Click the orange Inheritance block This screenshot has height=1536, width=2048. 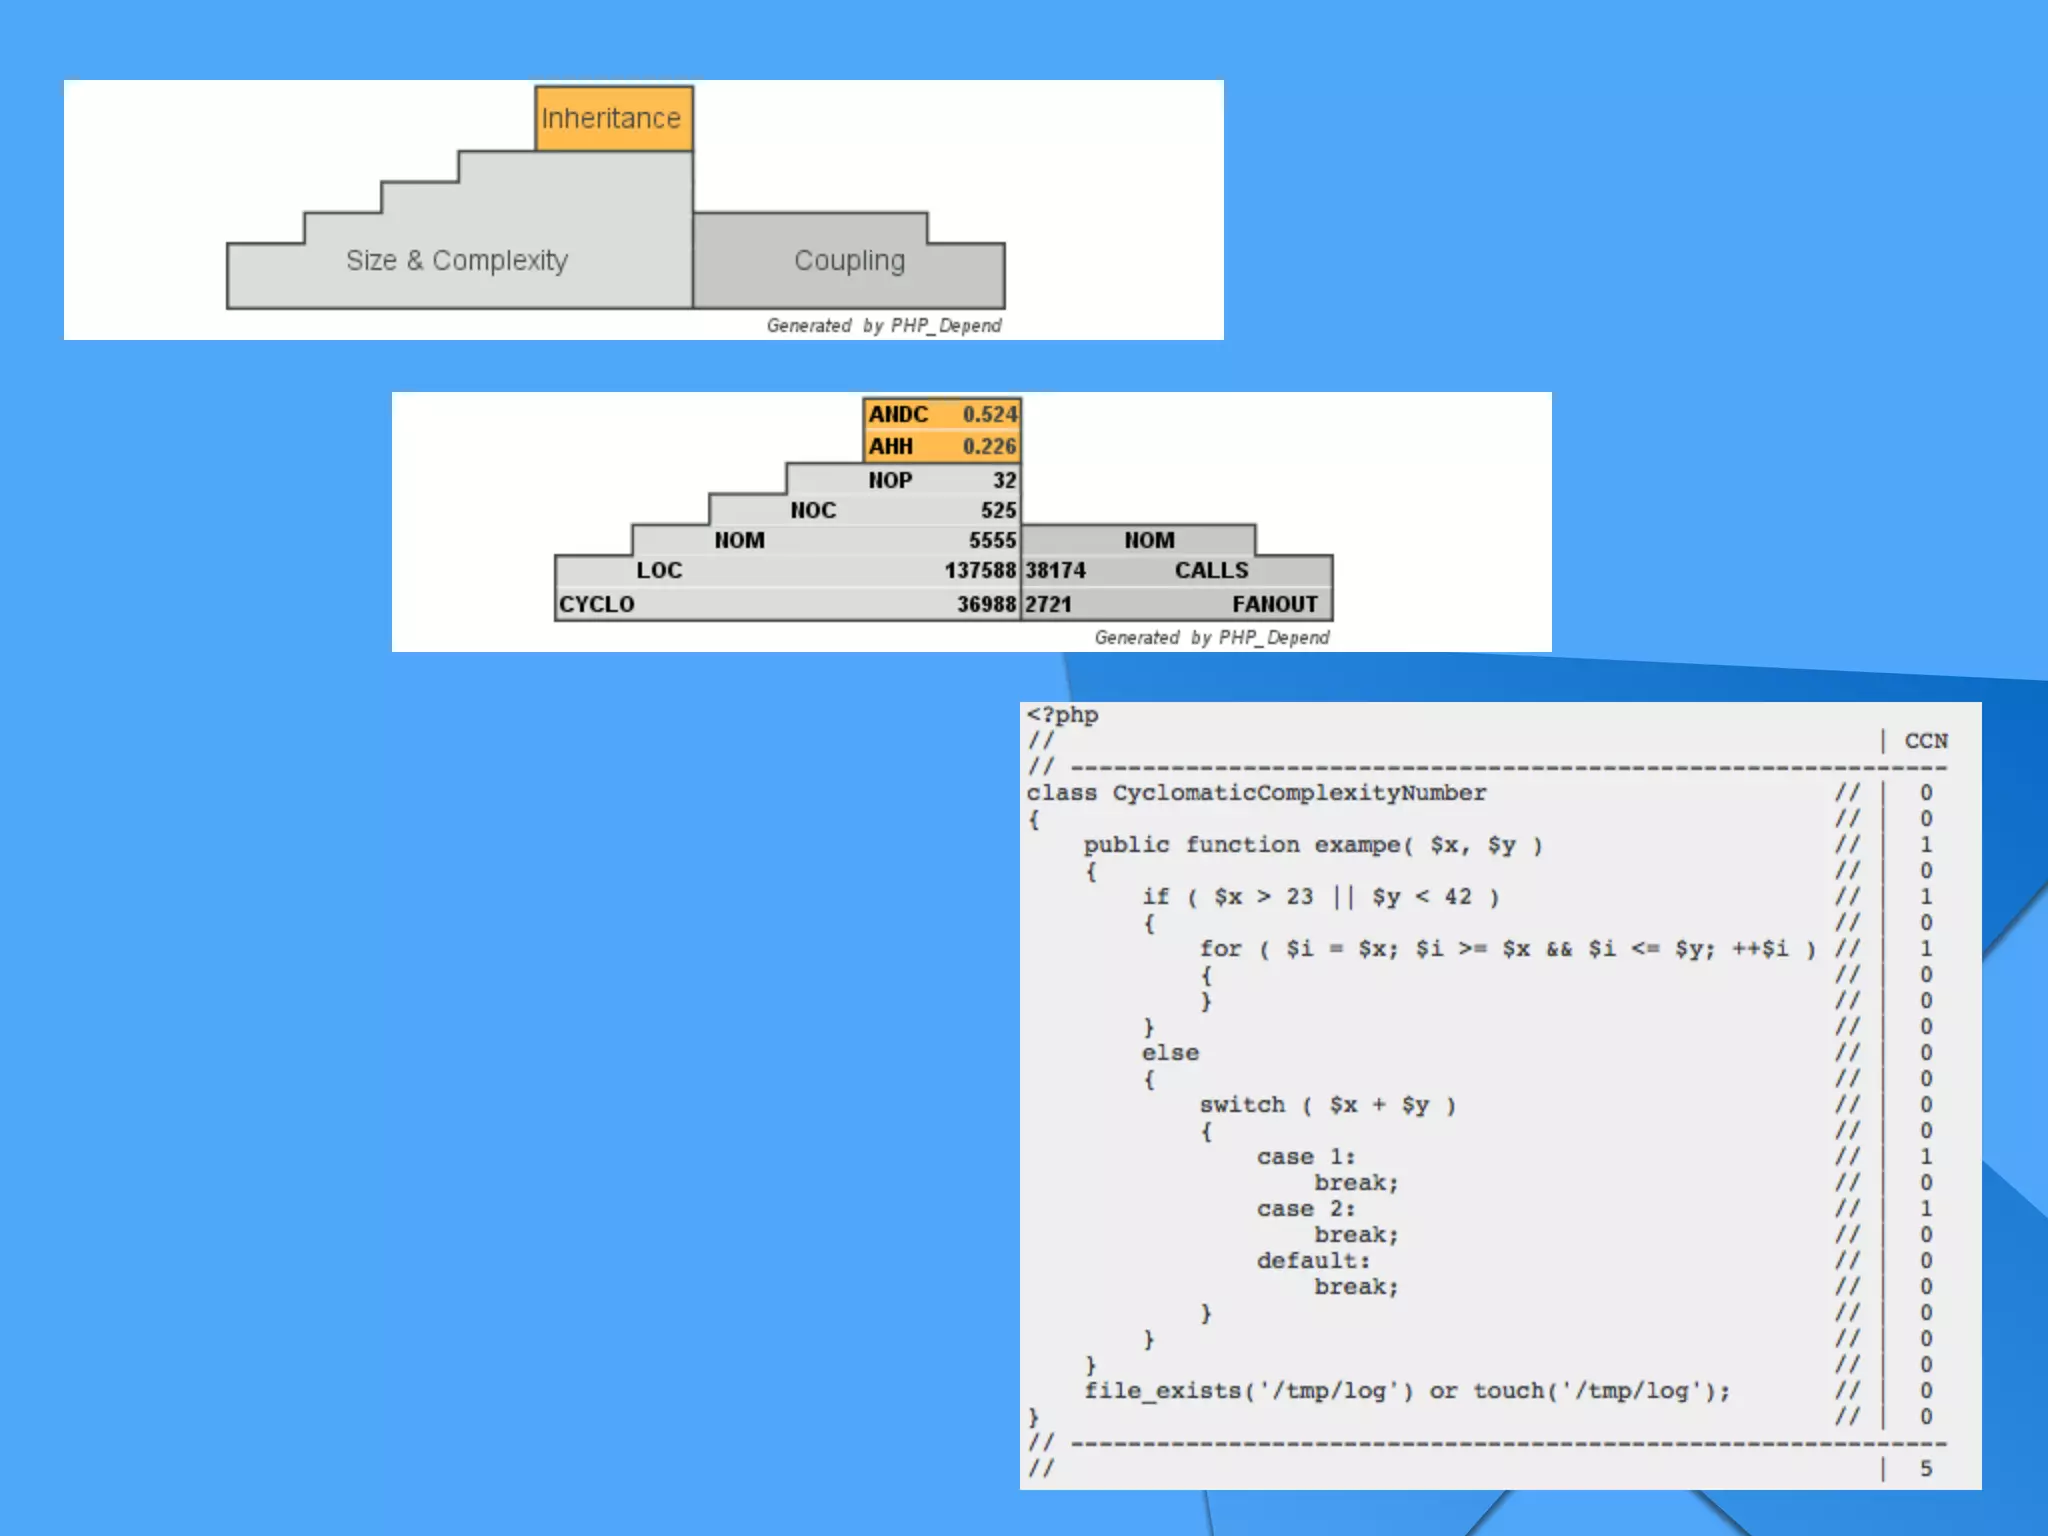[x=613, y=118]
